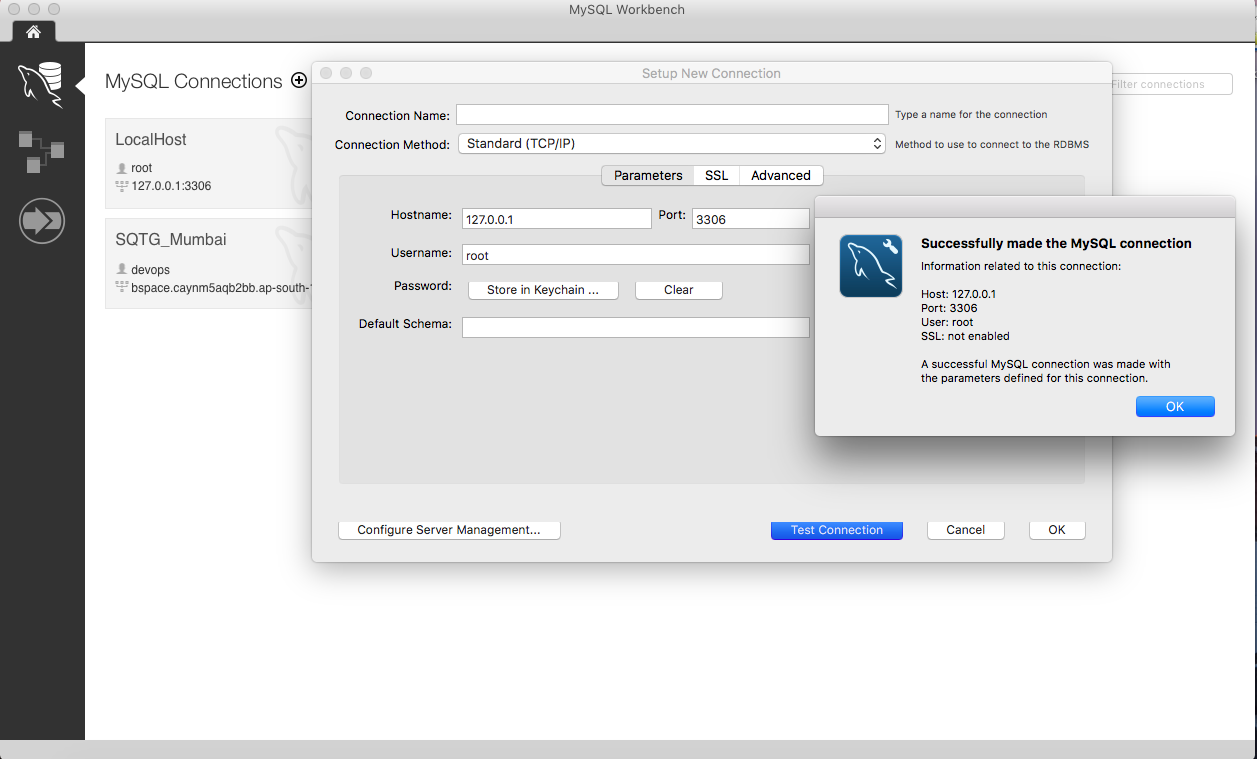
Task: Open the Connection Method dropdown
Action: click(672, 144)
